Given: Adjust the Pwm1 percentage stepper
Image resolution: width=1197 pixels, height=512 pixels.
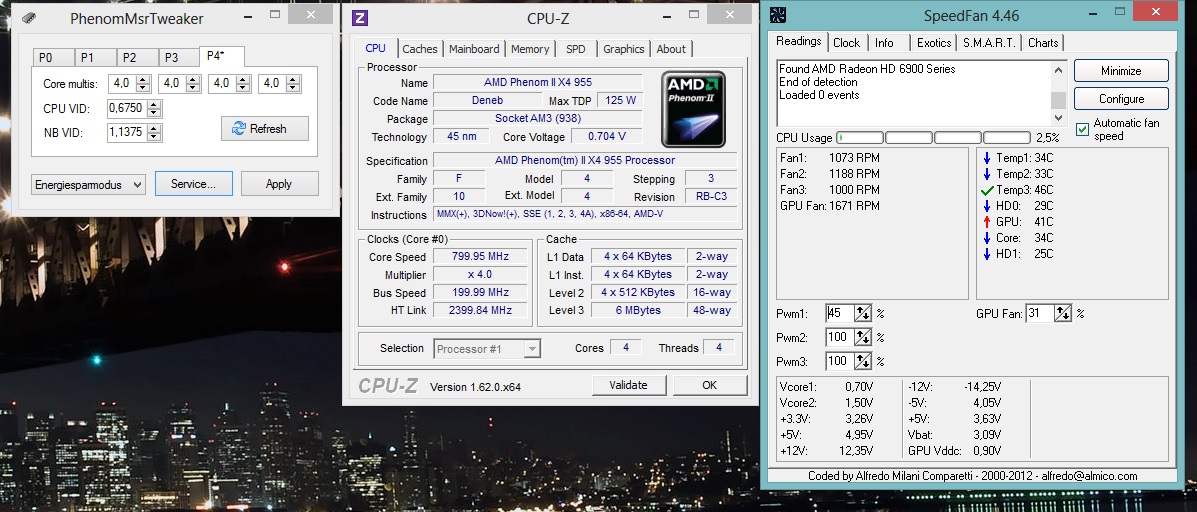Looking at the screenshot, I should (x=862, y=314).
